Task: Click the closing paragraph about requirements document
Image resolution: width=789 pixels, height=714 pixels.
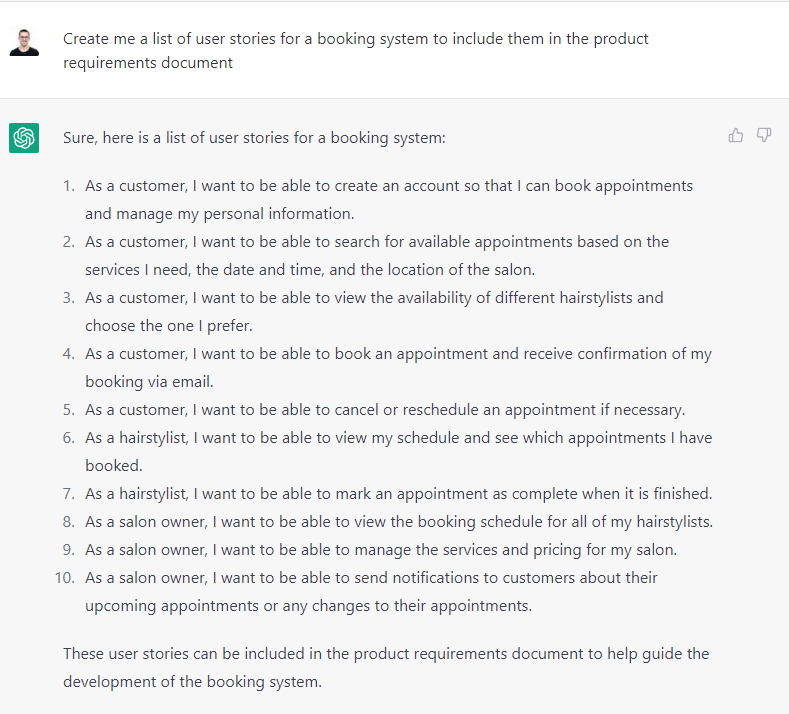Action: [386, 667]
